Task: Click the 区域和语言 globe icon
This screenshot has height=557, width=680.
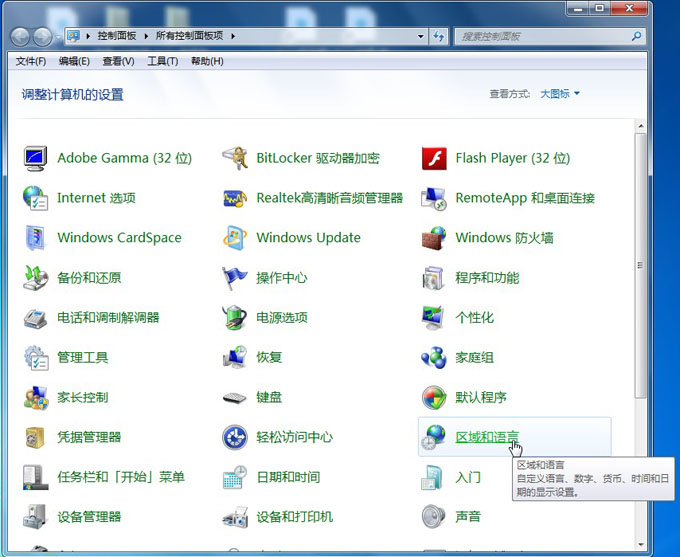Action: coord(434,437)
